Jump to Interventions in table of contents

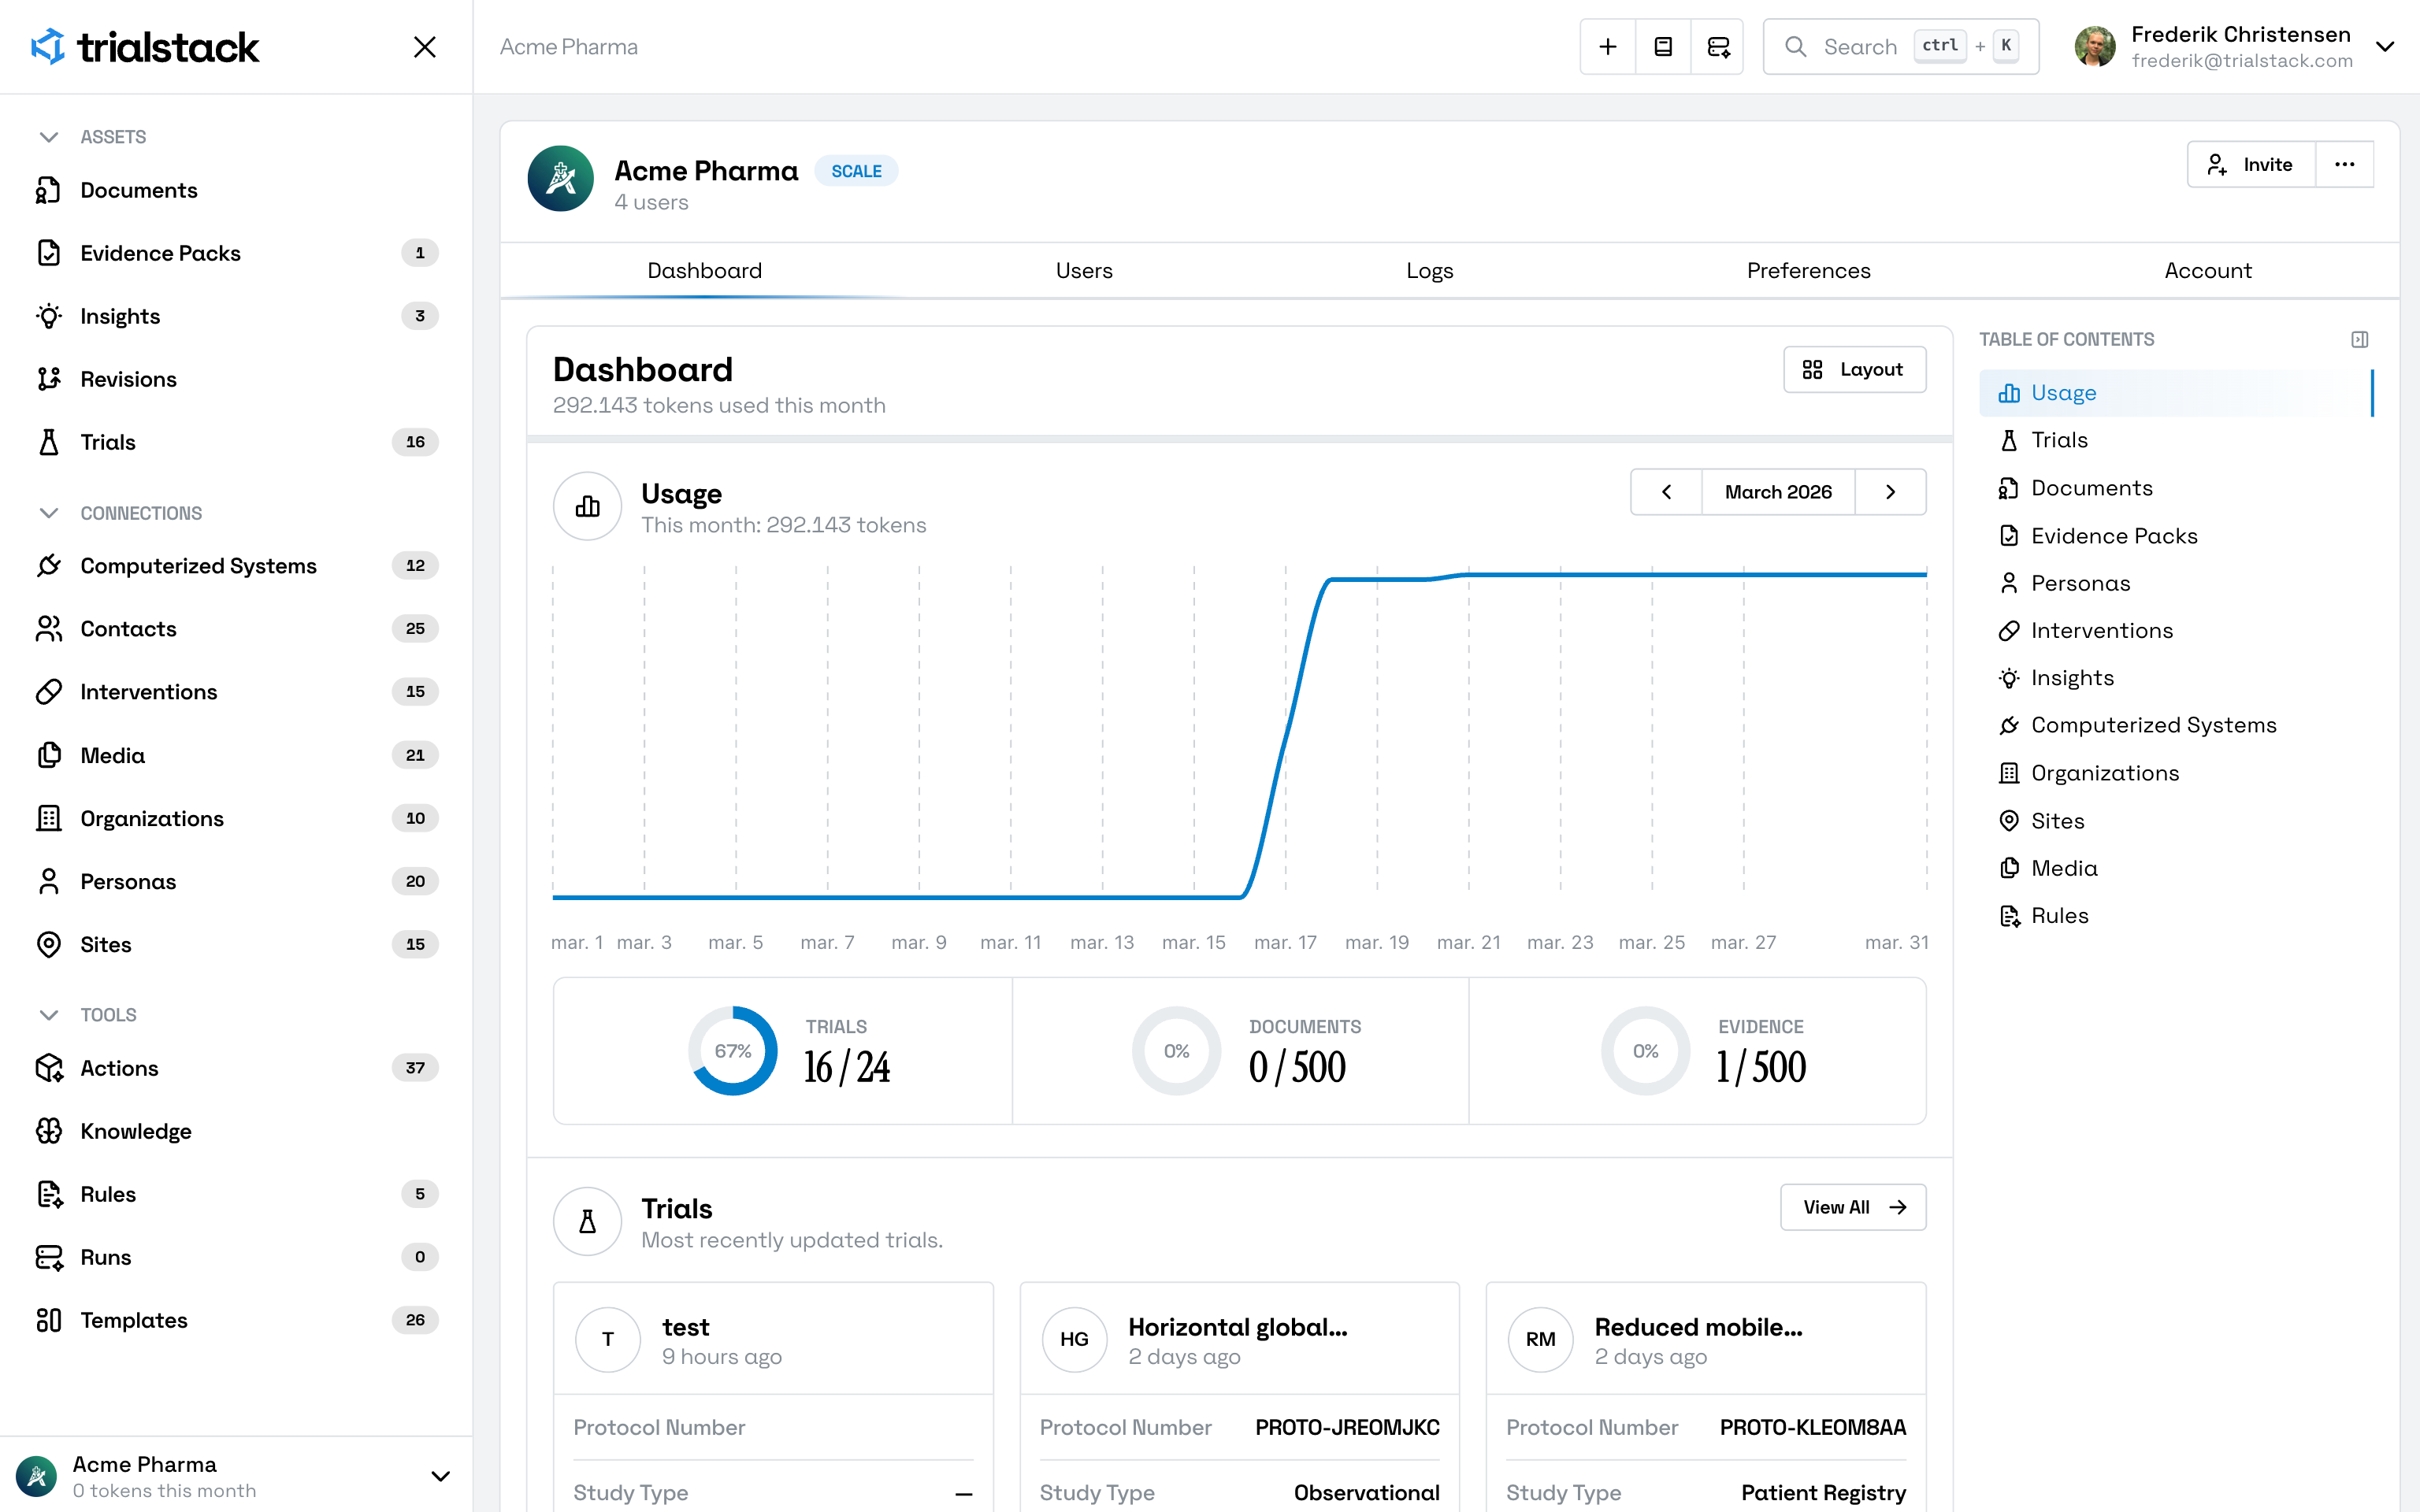coord(2175,631)
